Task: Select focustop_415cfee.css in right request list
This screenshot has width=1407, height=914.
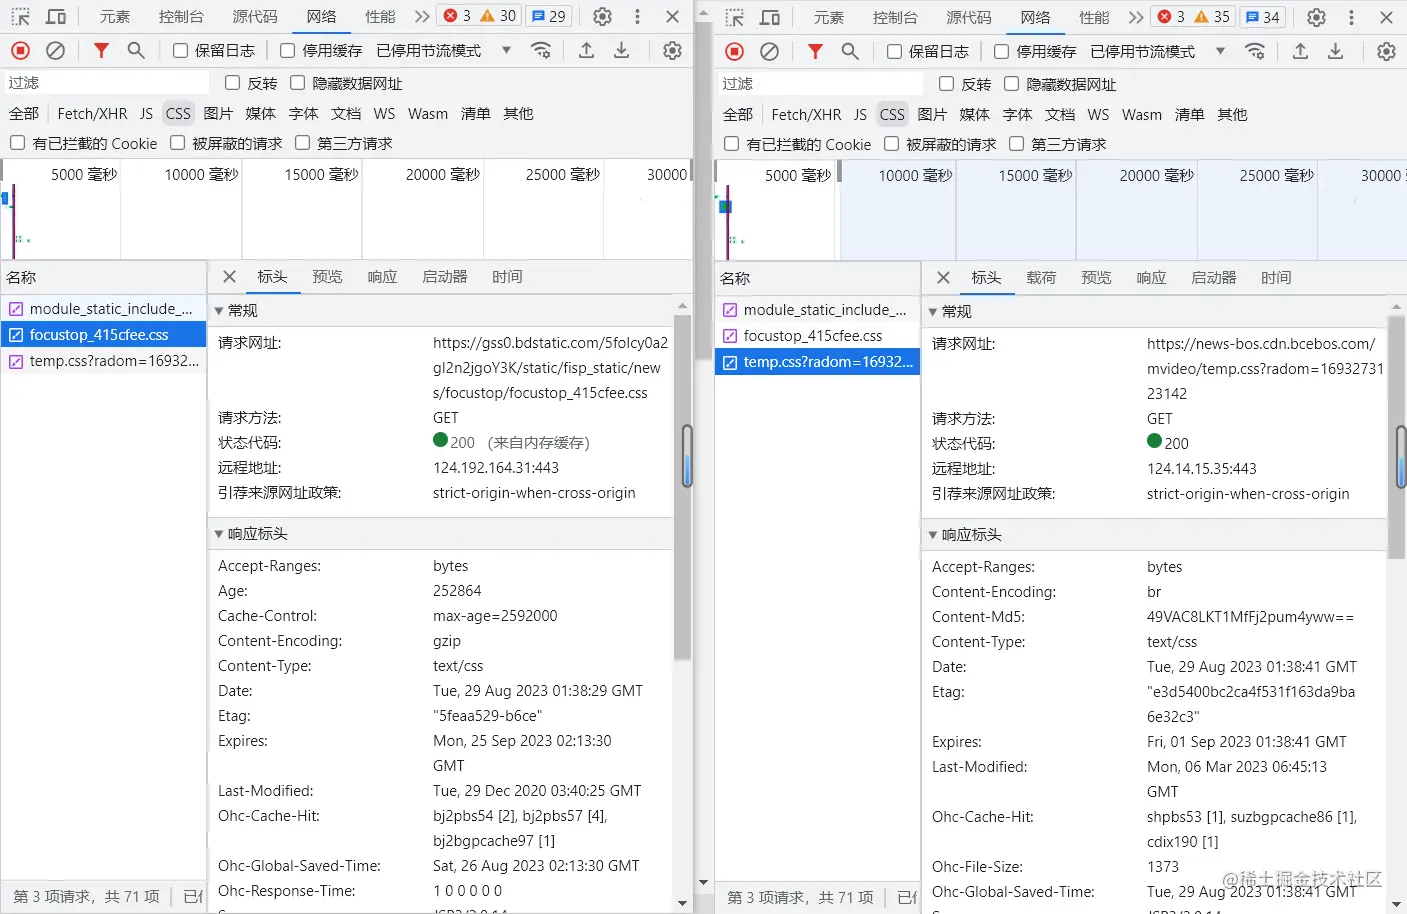Action: click(x=818, y=336)
